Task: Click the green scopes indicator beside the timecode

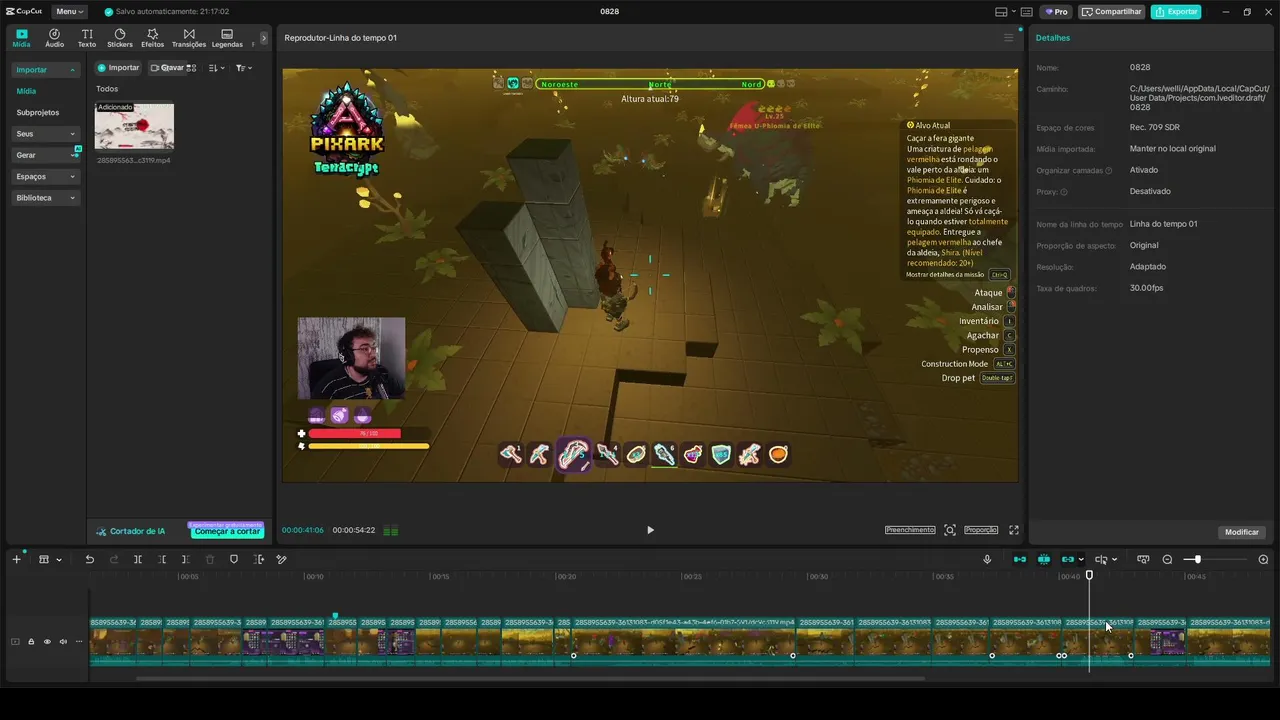Action: click(x=391, y=531)
